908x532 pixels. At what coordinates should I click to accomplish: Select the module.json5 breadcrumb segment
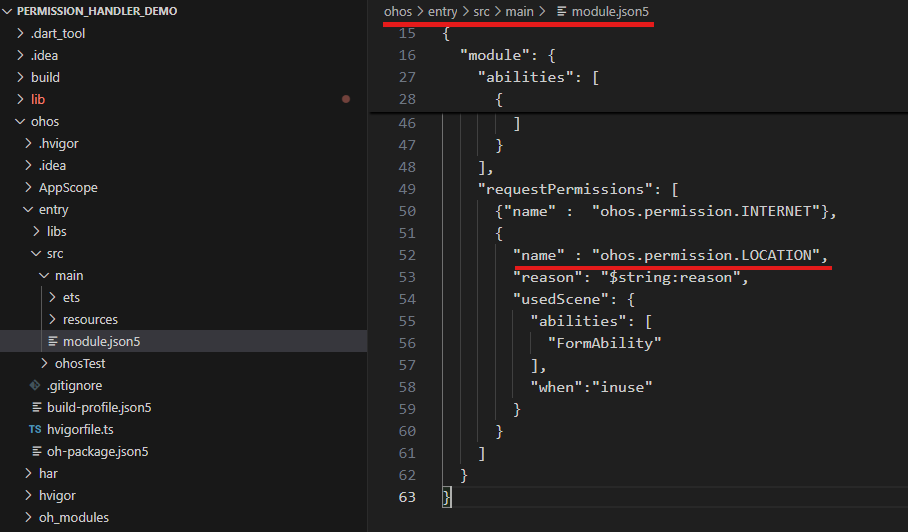pyautogui.click(x=610, y=12)
